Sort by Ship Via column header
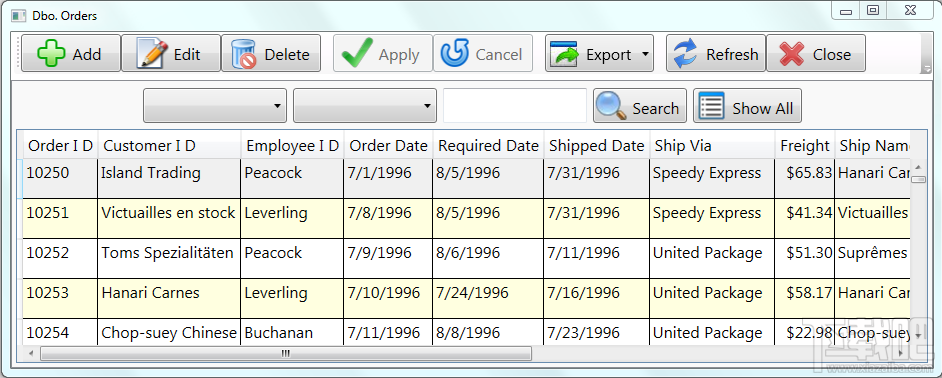942x378 pixels. 712,145
